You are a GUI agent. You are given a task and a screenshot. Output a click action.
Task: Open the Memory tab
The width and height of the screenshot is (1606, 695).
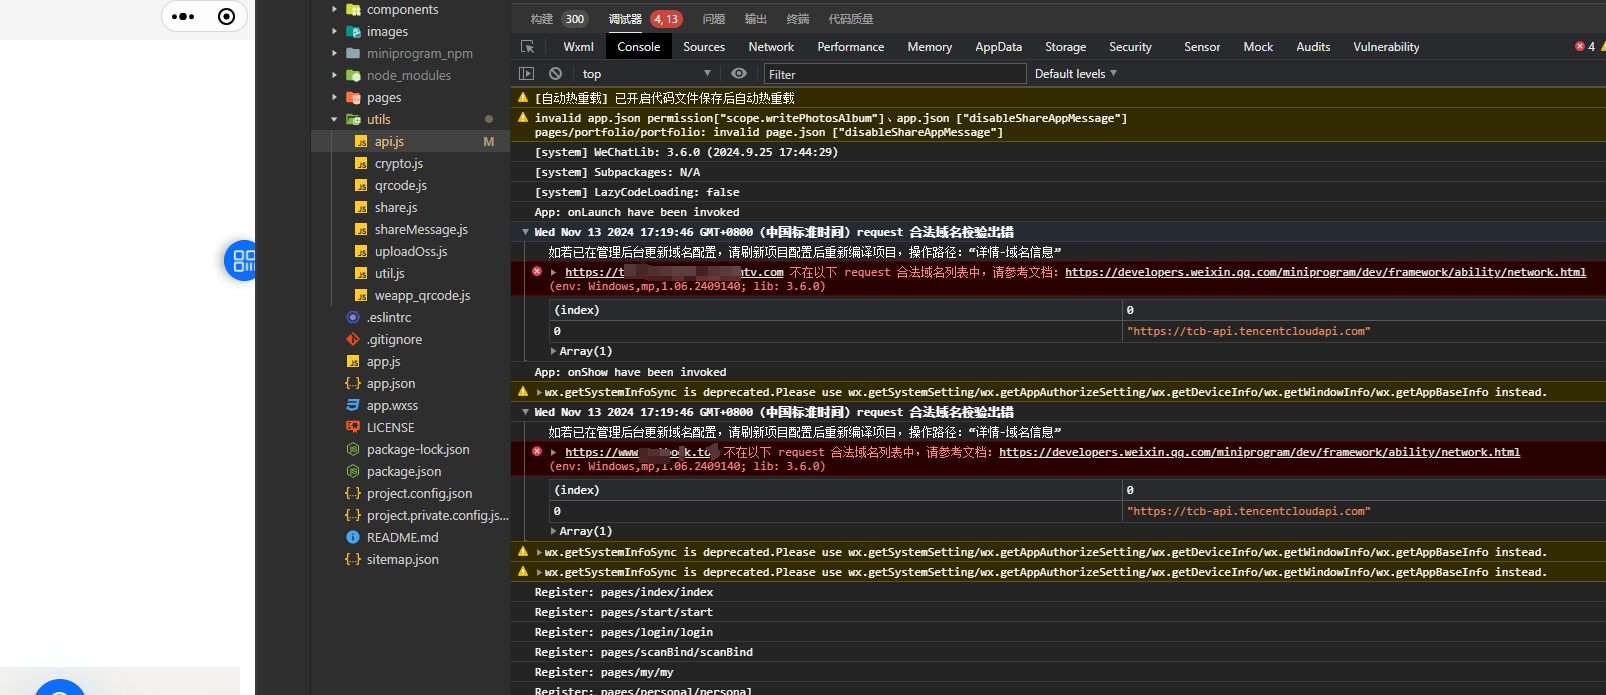pyautogui.click(x=929, y=47)
